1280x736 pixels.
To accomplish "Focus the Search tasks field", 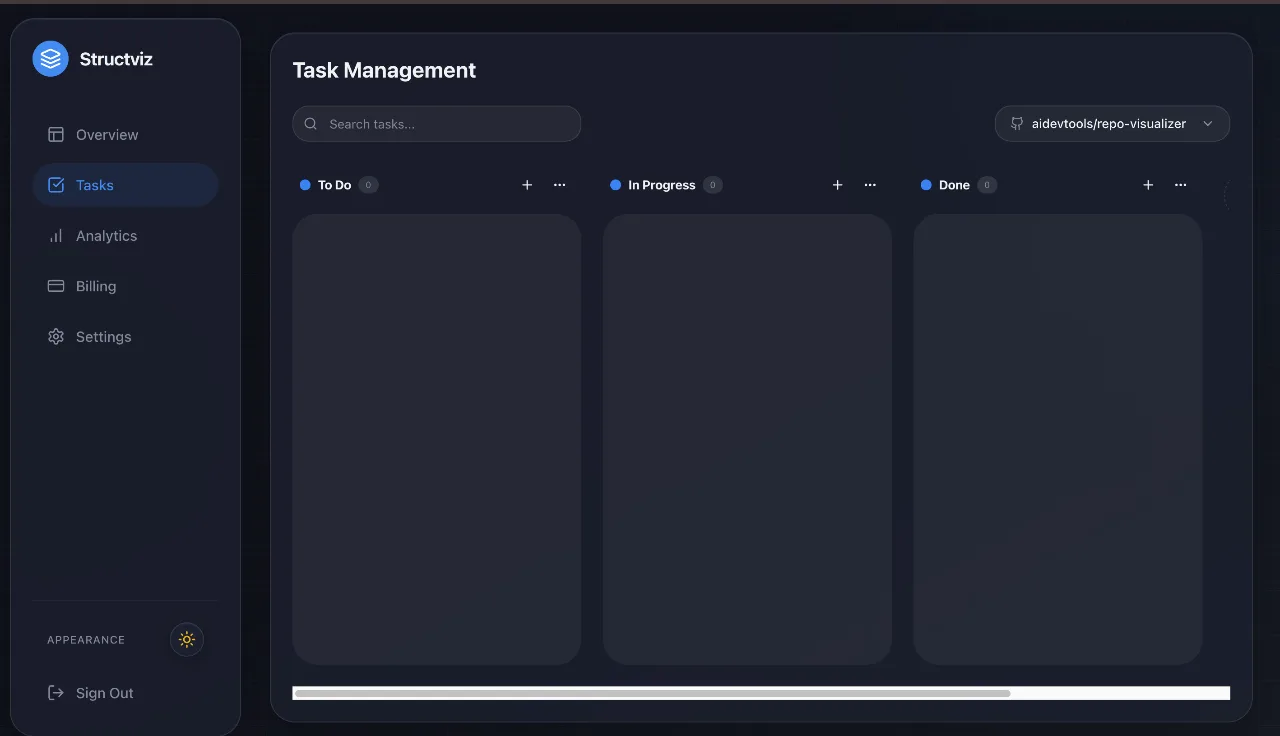I will [436, 124].
